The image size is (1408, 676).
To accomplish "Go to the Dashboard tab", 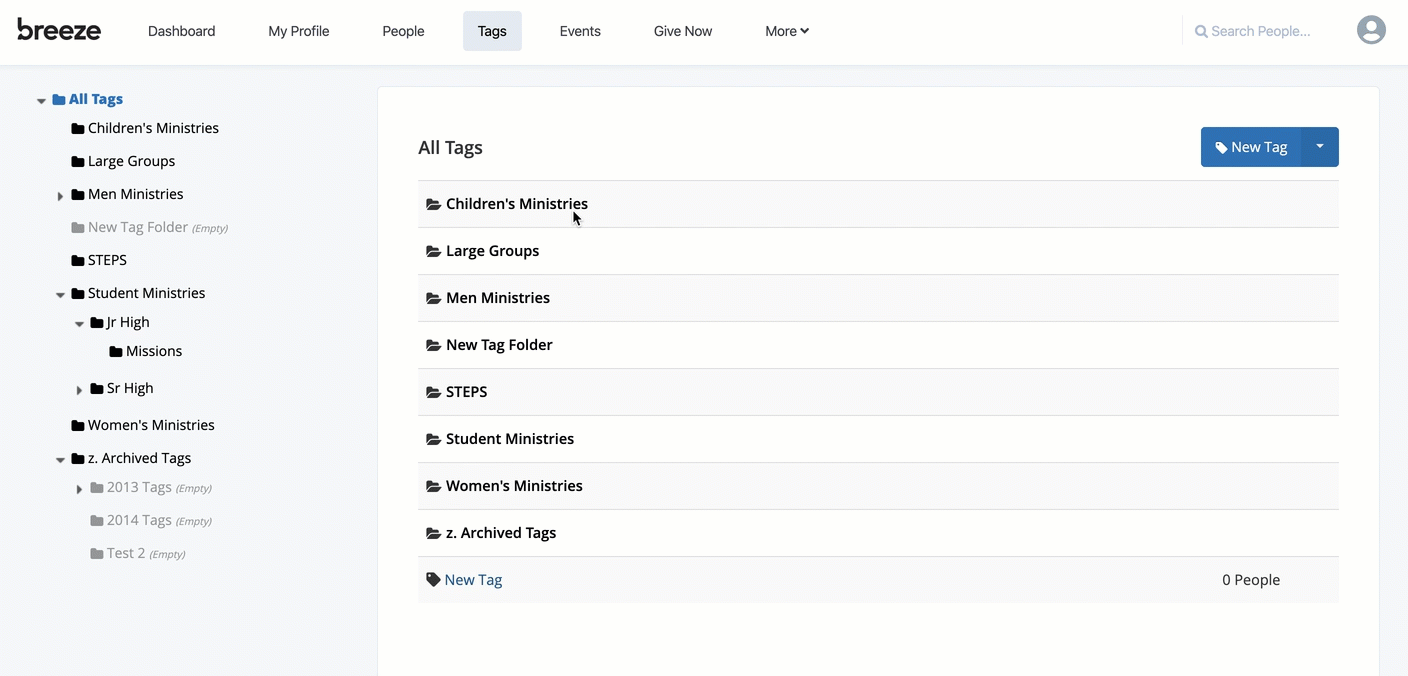I will (x=182, y=31).
